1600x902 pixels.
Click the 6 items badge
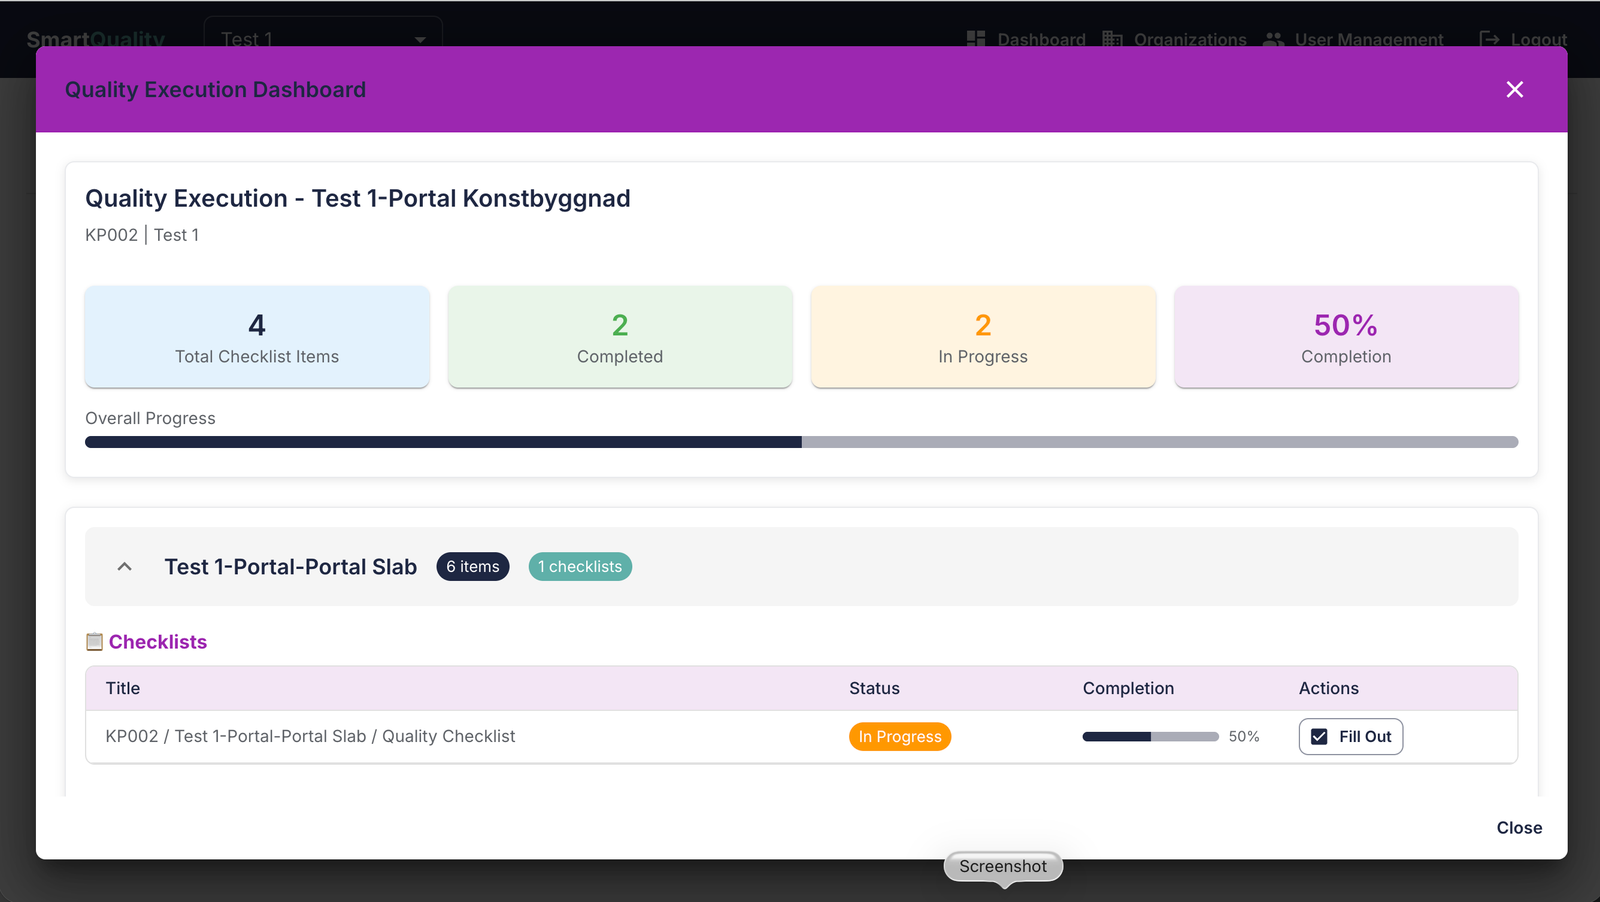click(473, 567)
